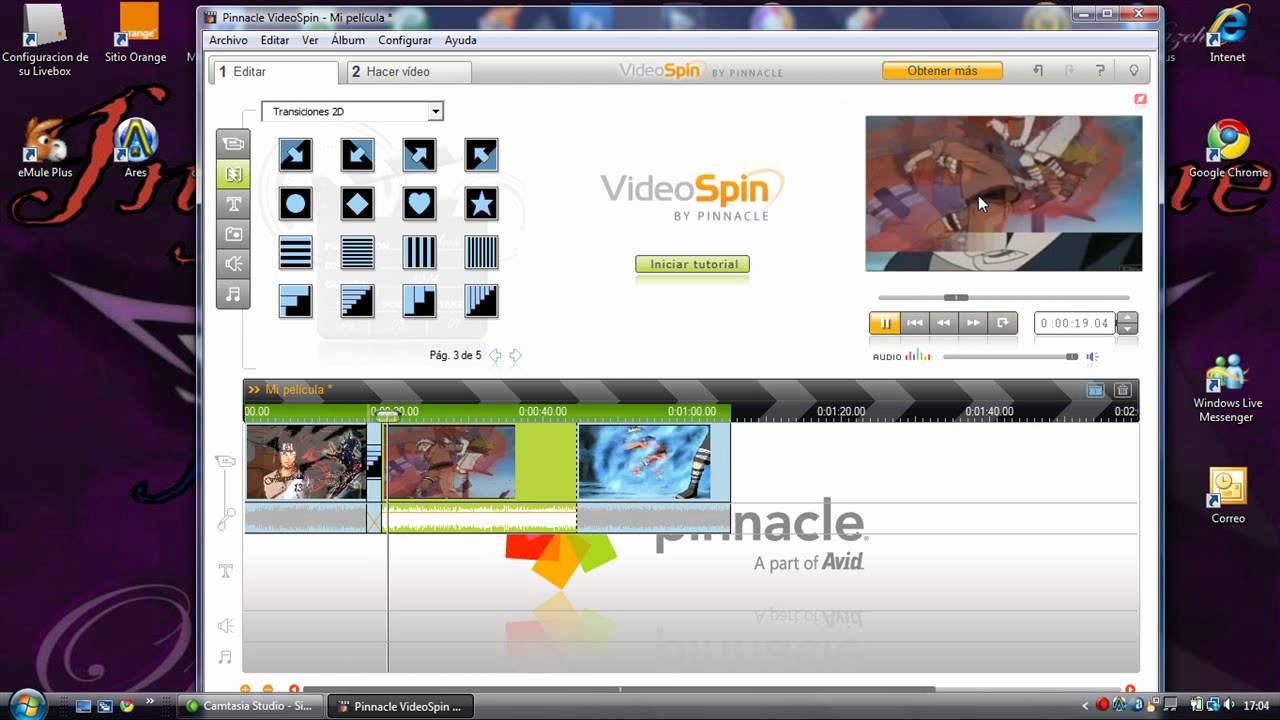Select the fourth staircase wipe transition

pyautogui.click(x=481, y=301)
